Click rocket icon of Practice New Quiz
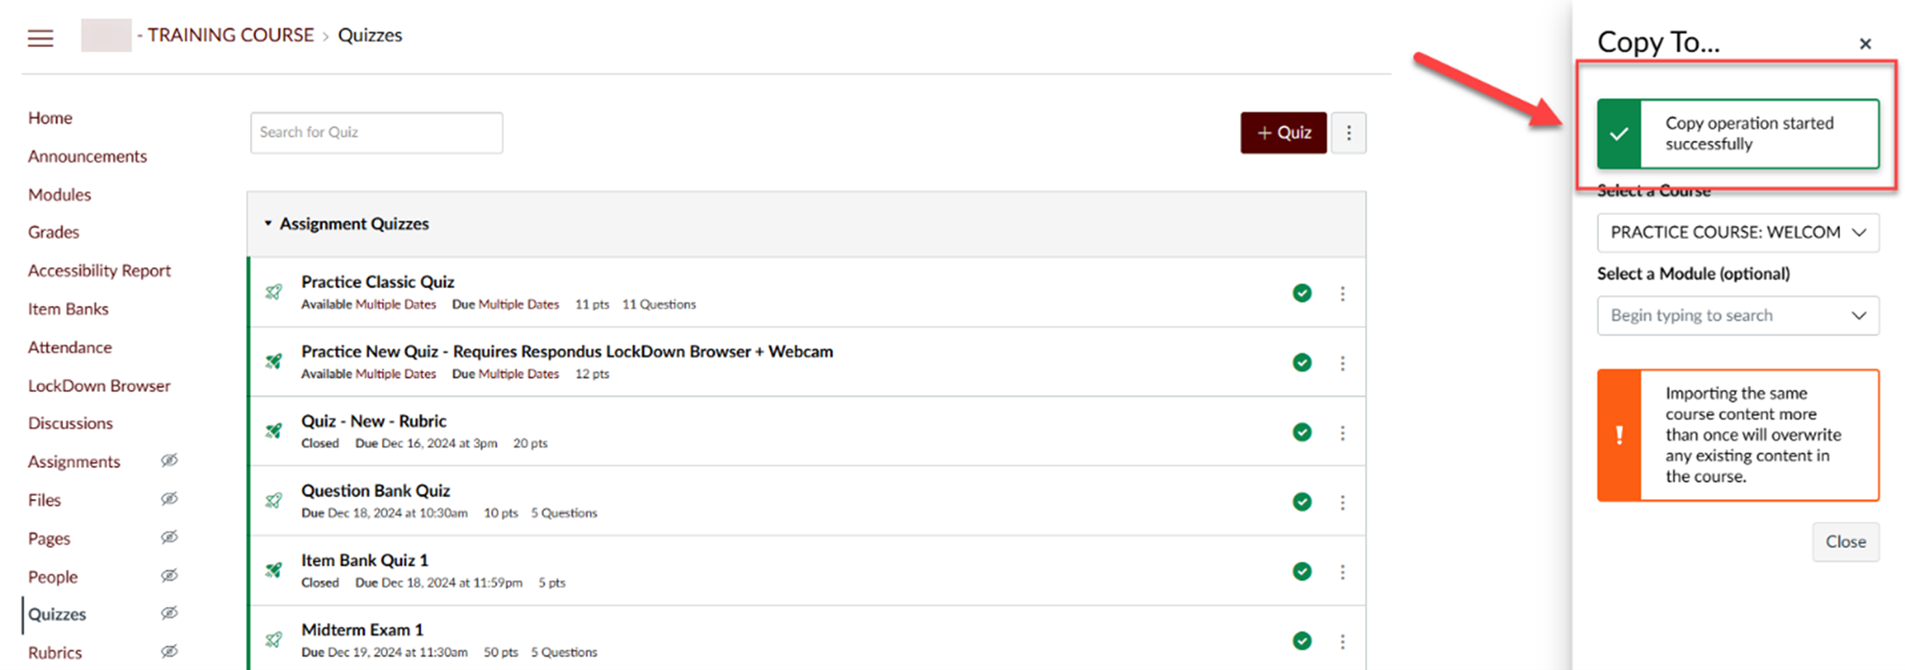Image resolution: width=1905 pixels, height=670 pixels. tap(273, 362)
